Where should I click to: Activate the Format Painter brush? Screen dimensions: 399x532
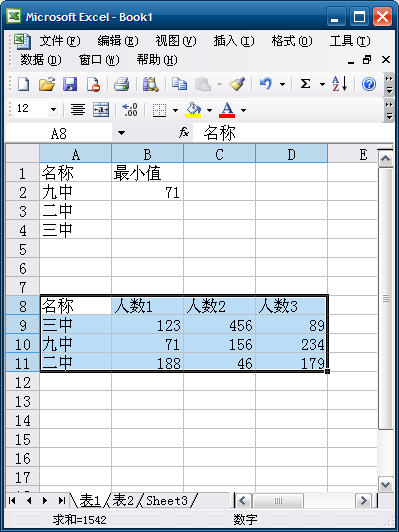point(237,84)
